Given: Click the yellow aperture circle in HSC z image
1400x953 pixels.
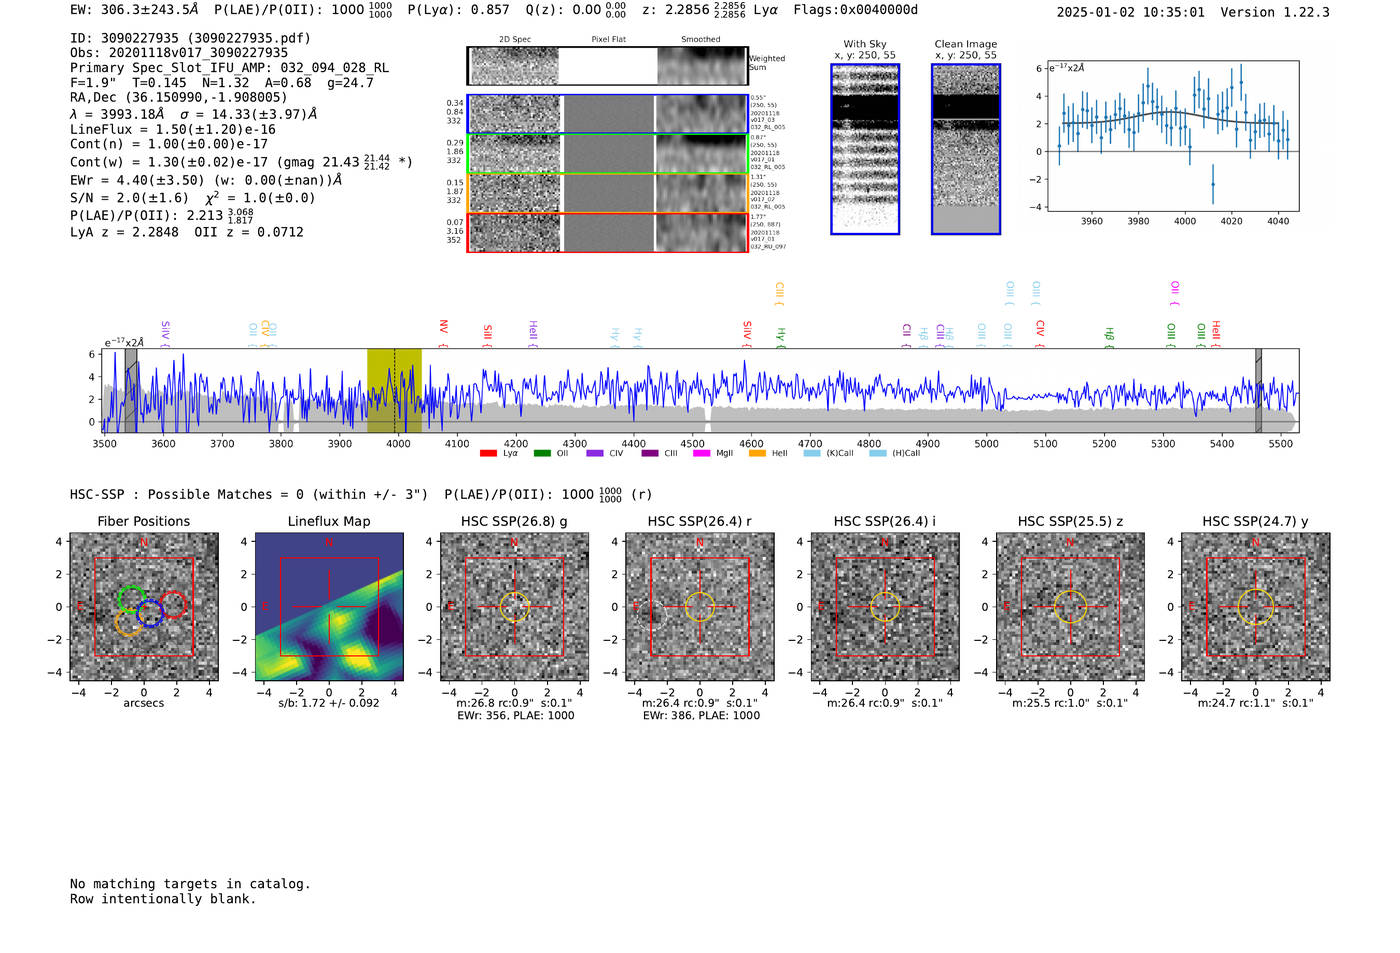Looking at the screenshot, I should click(x=1070, y=606).
